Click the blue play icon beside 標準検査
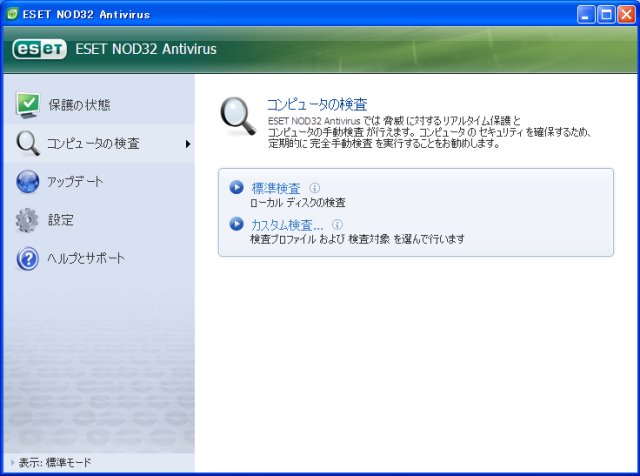The image size is (640, 476). tap(236, 187)
